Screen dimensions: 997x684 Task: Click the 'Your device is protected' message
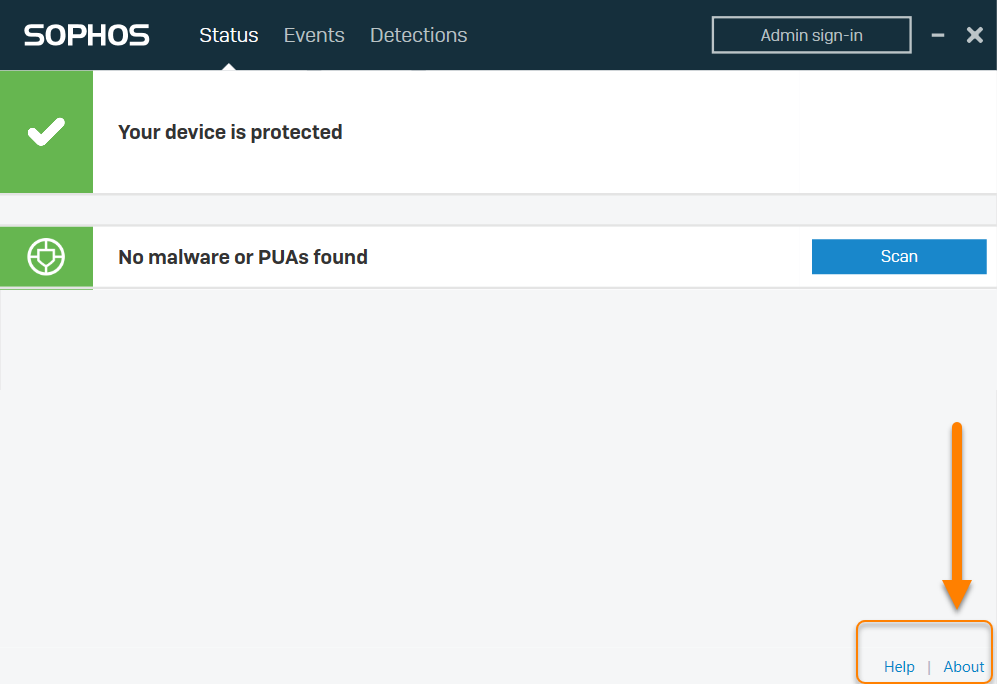pyautogui.click(x=230, y=132)
